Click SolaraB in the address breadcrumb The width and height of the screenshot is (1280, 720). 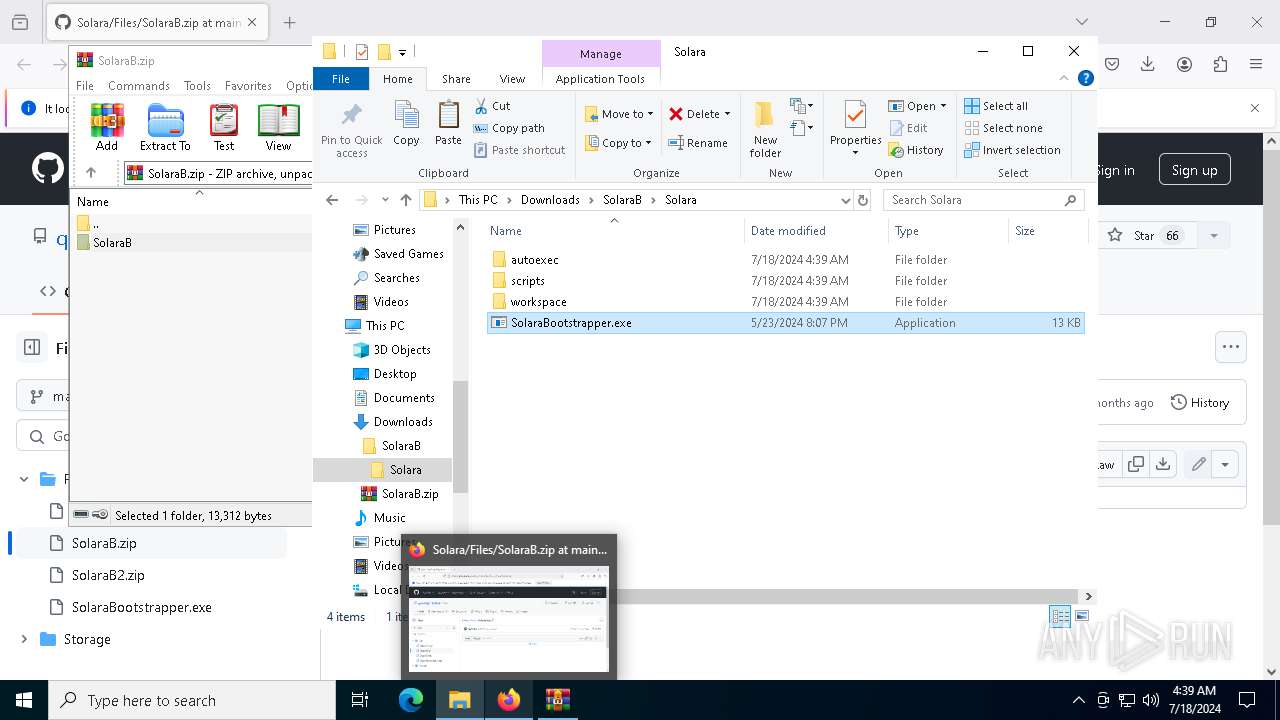pyautogui.click(x=622, y=200)
